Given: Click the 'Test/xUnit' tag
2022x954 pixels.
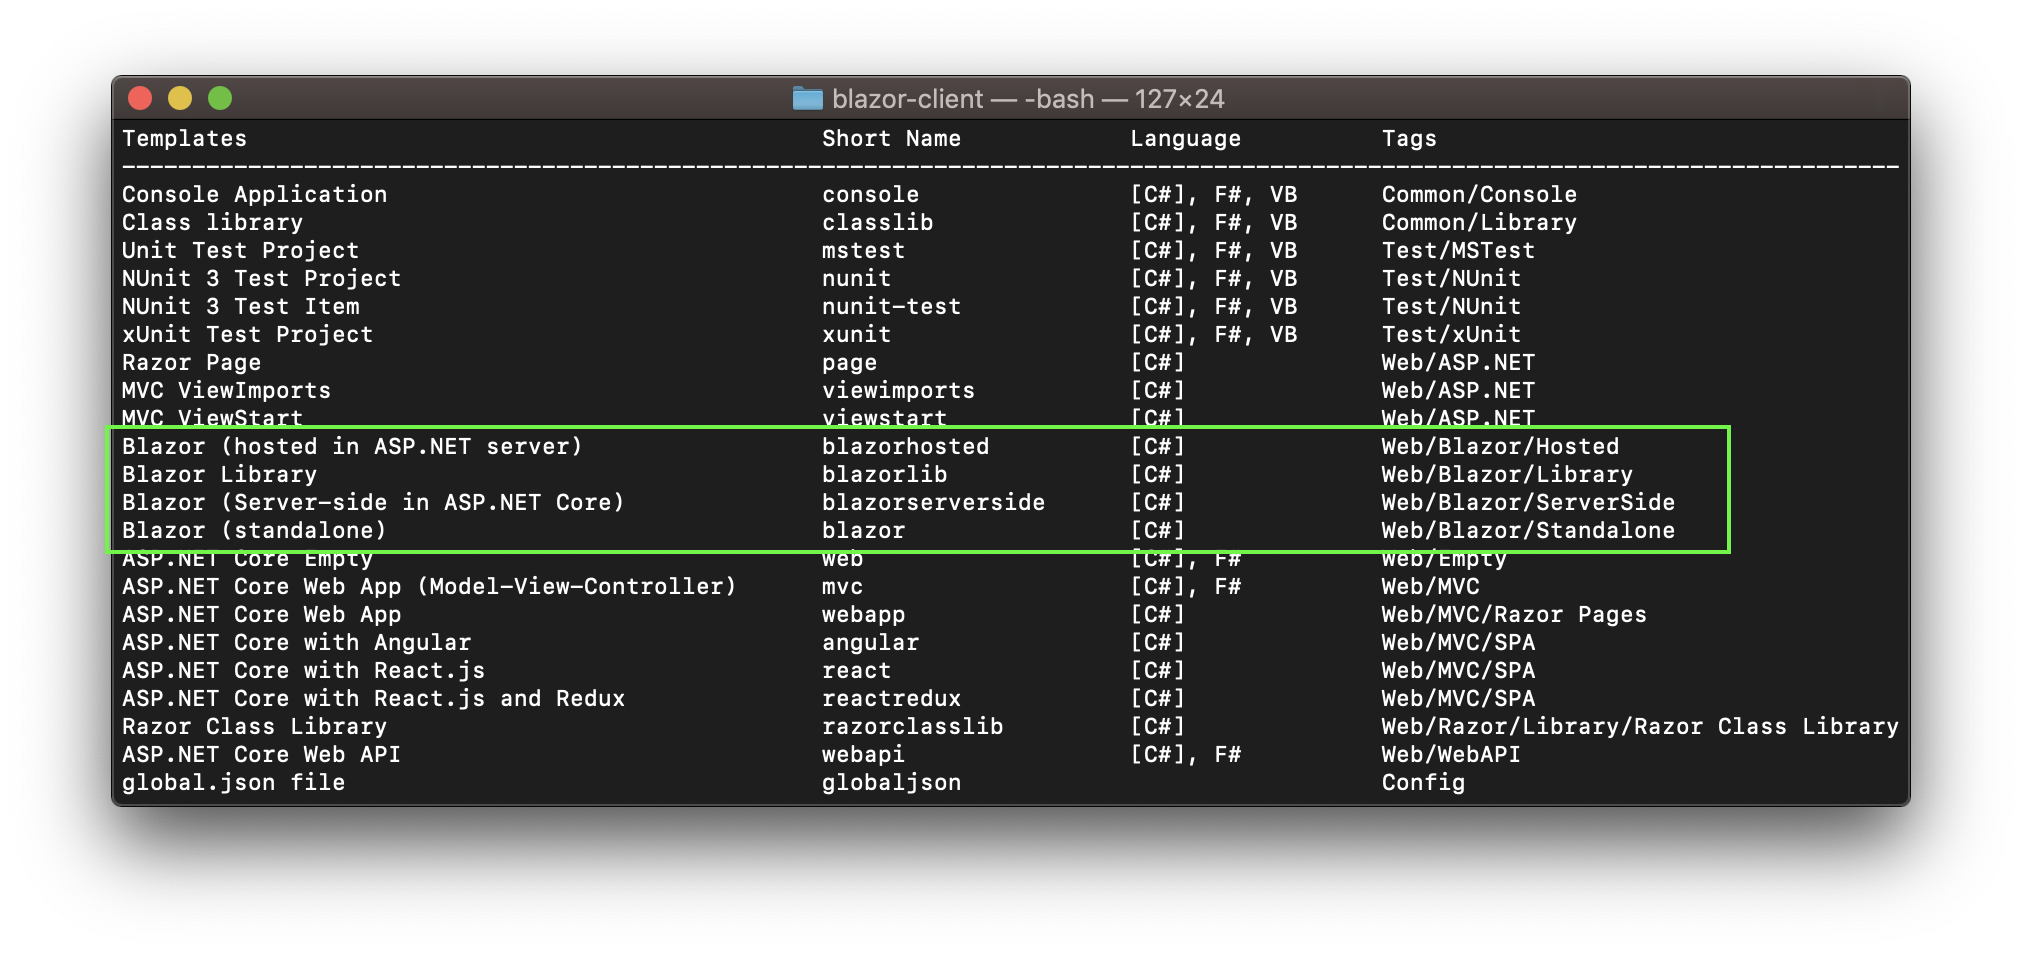Looking at the screenshot, I should pos(1452,335).
